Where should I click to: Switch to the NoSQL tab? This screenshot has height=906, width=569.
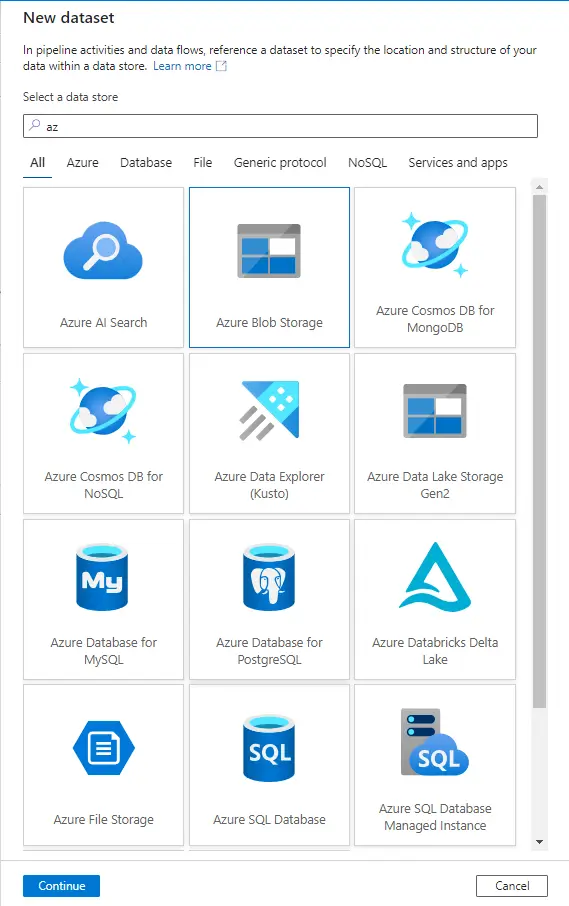click(x=367, y=162)
